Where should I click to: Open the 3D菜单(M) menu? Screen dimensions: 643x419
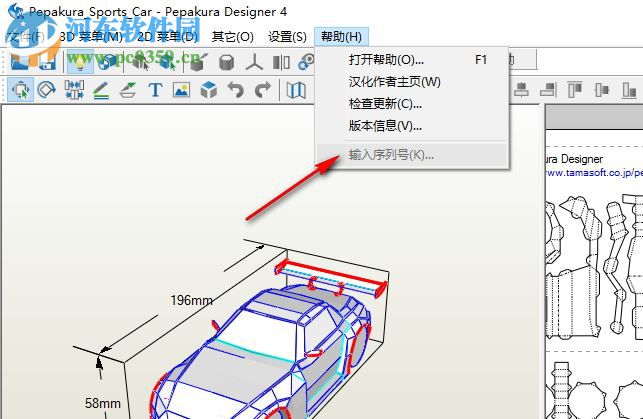tap(91, 37)
